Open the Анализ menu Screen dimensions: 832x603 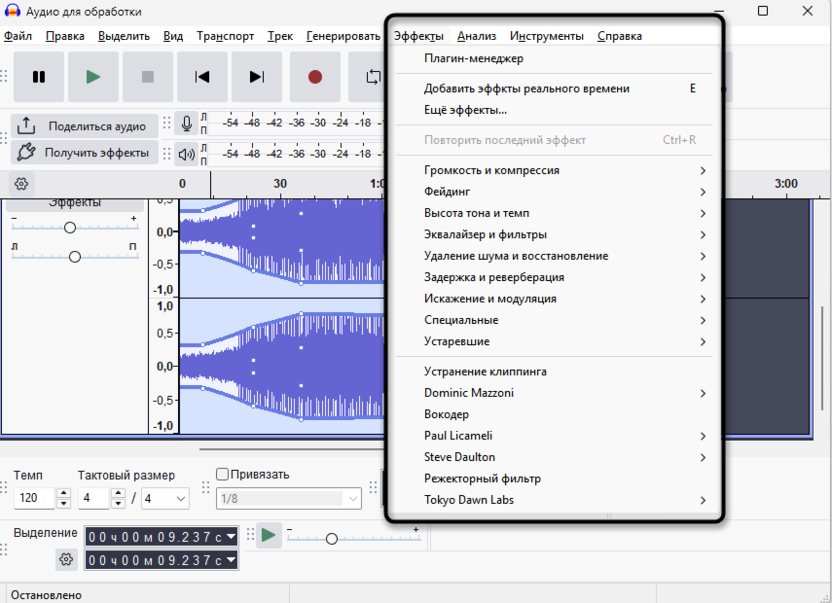pos(476,35)
